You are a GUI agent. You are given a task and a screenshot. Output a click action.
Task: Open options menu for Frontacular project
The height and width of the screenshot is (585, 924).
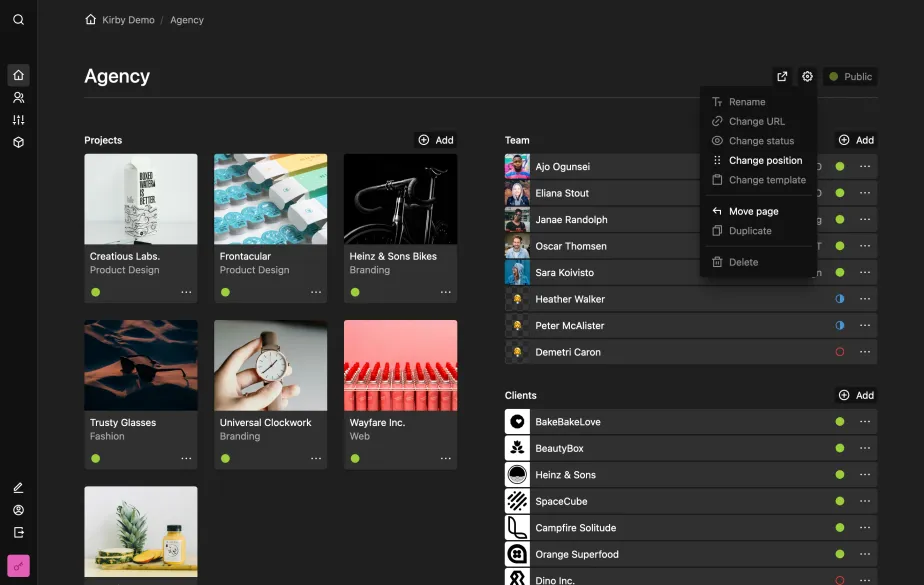click(x=316, y=292)
